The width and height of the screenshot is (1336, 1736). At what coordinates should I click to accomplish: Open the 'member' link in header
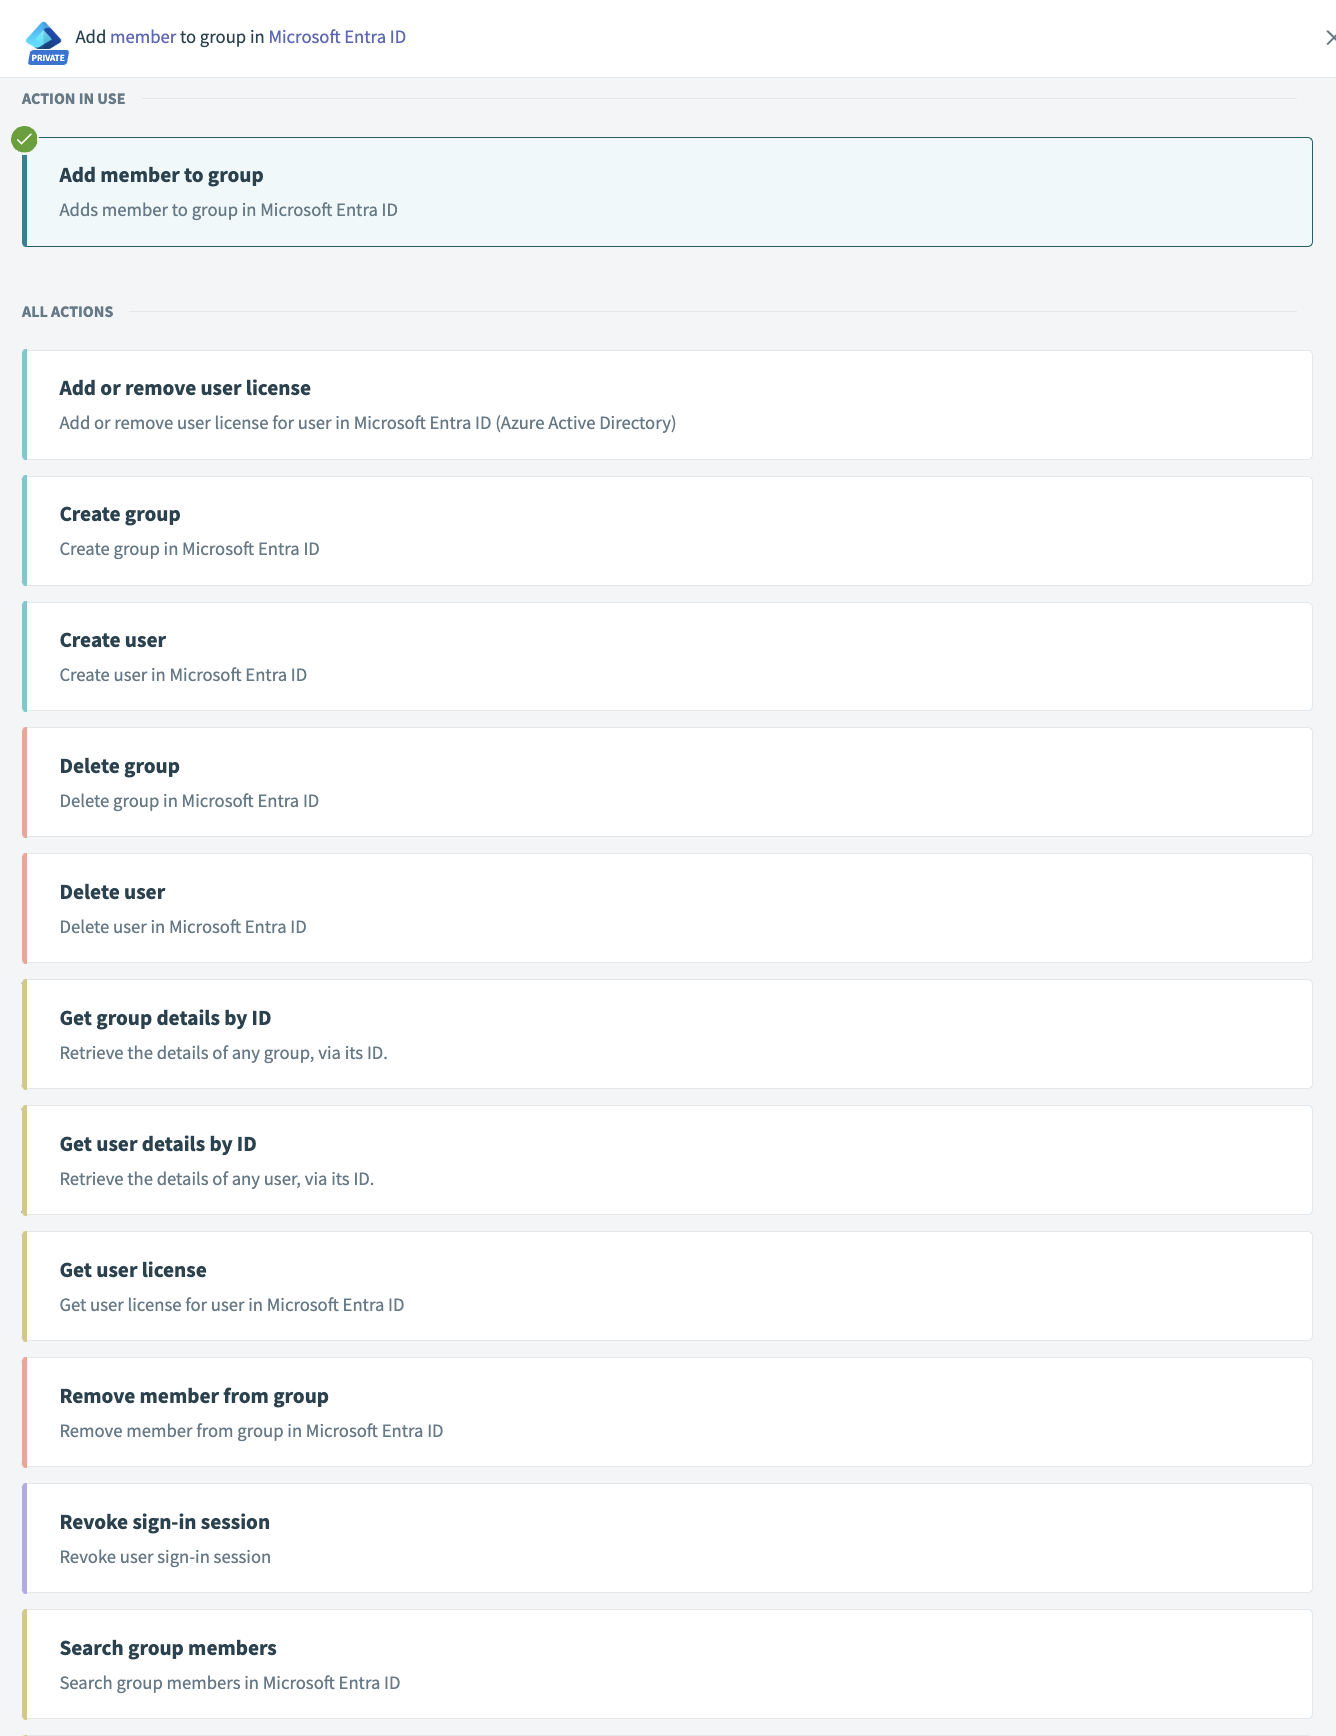pyautogui.click(x=143, y=37)
